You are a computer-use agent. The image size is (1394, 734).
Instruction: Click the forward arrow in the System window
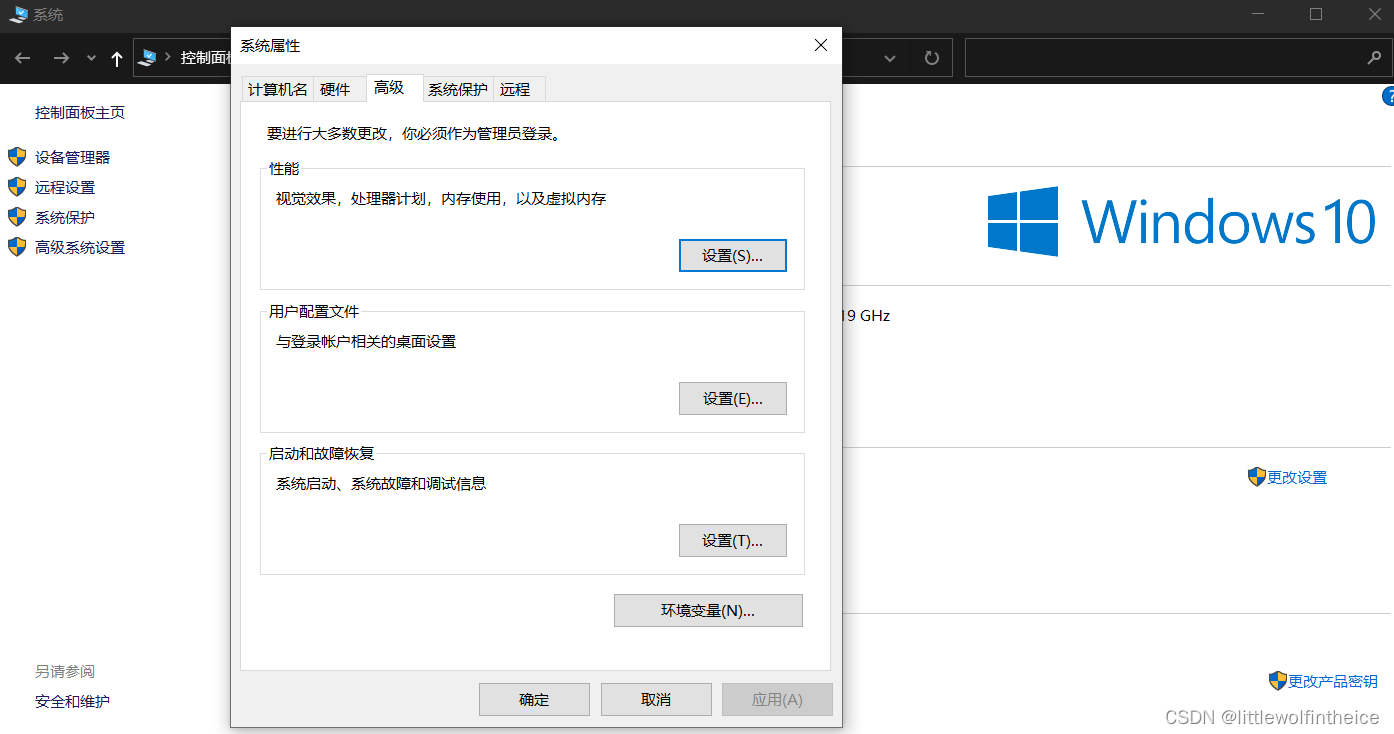pos(61,58)
